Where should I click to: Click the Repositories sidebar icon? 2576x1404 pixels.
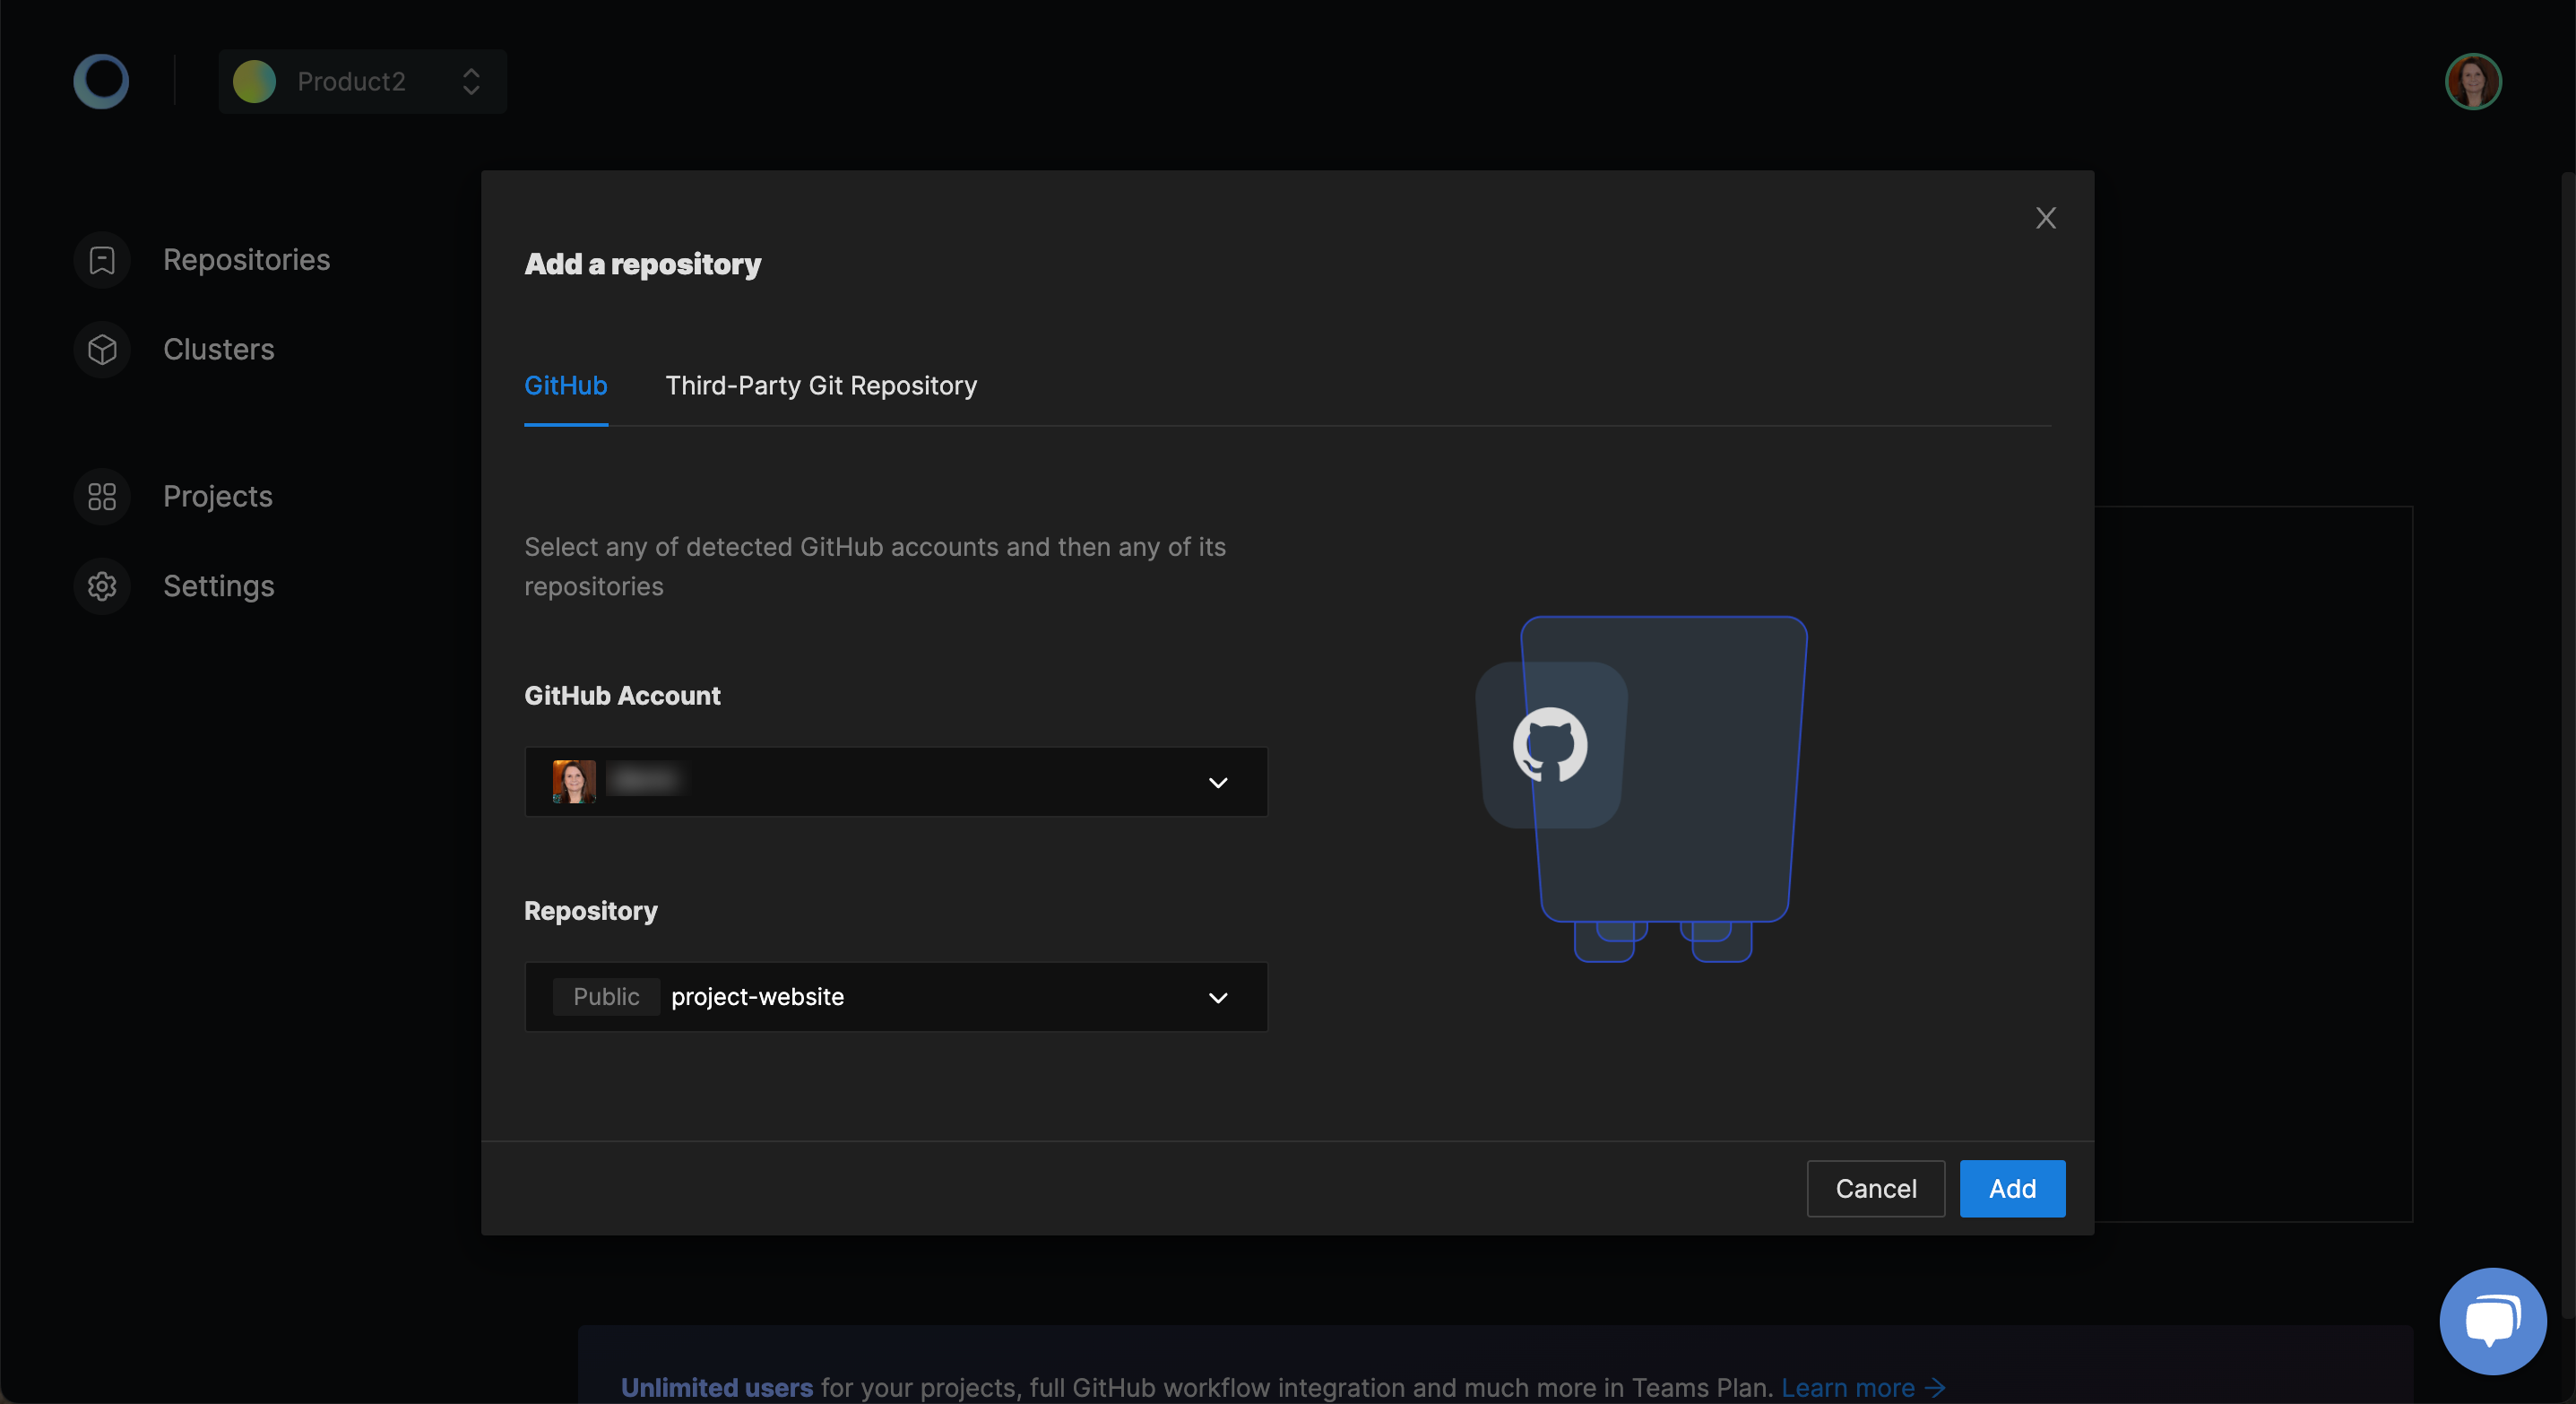pyautogui.click(x=102, y=260)
